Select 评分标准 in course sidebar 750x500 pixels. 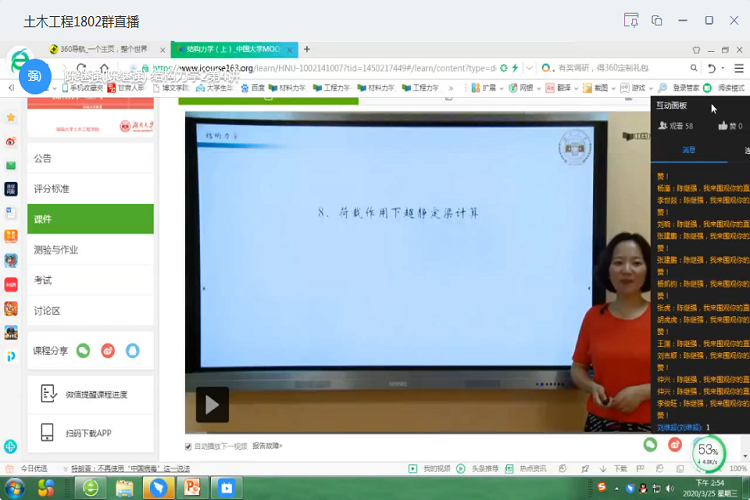click(x=52, y=189)
